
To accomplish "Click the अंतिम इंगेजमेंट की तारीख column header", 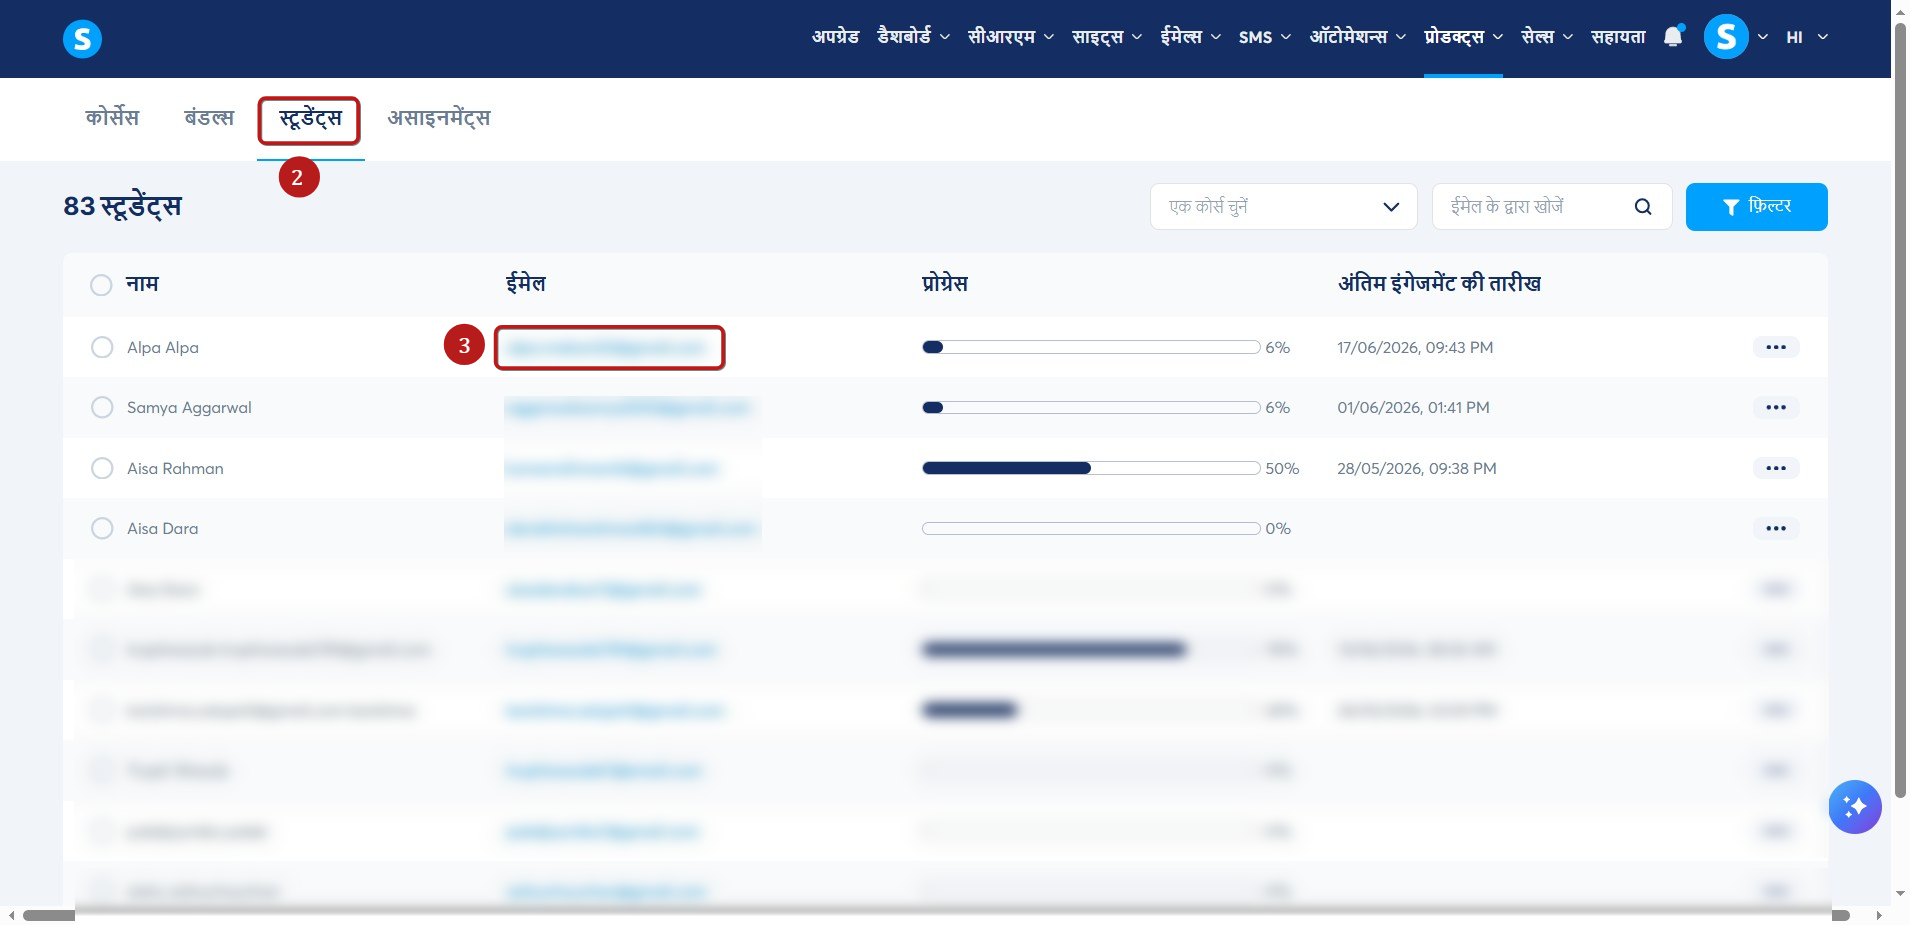I will [x=1439, y=284].
